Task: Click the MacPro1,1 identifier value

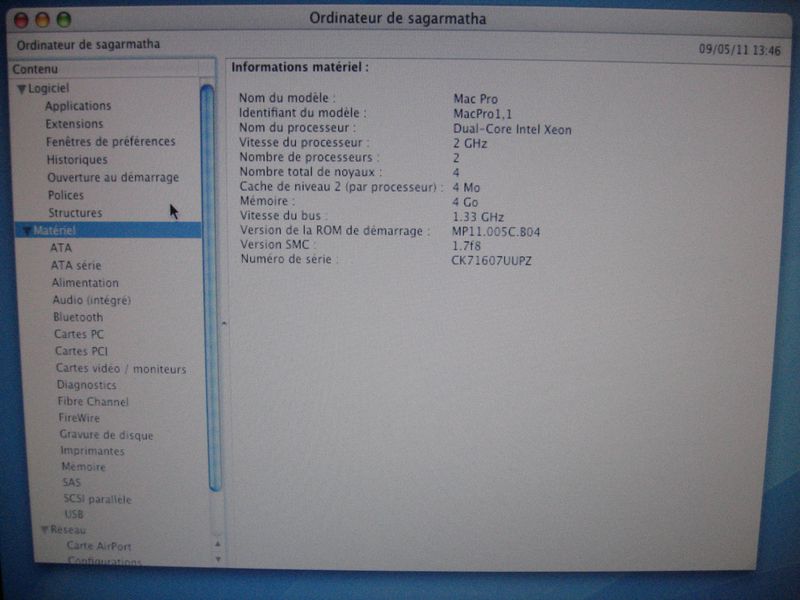Action: (x=483, y=114)
